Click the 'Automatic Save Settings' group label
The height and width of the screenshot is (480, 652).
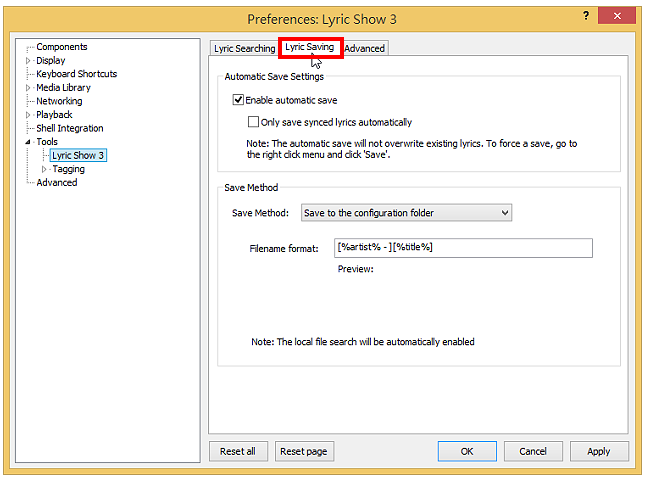point(274,77)
